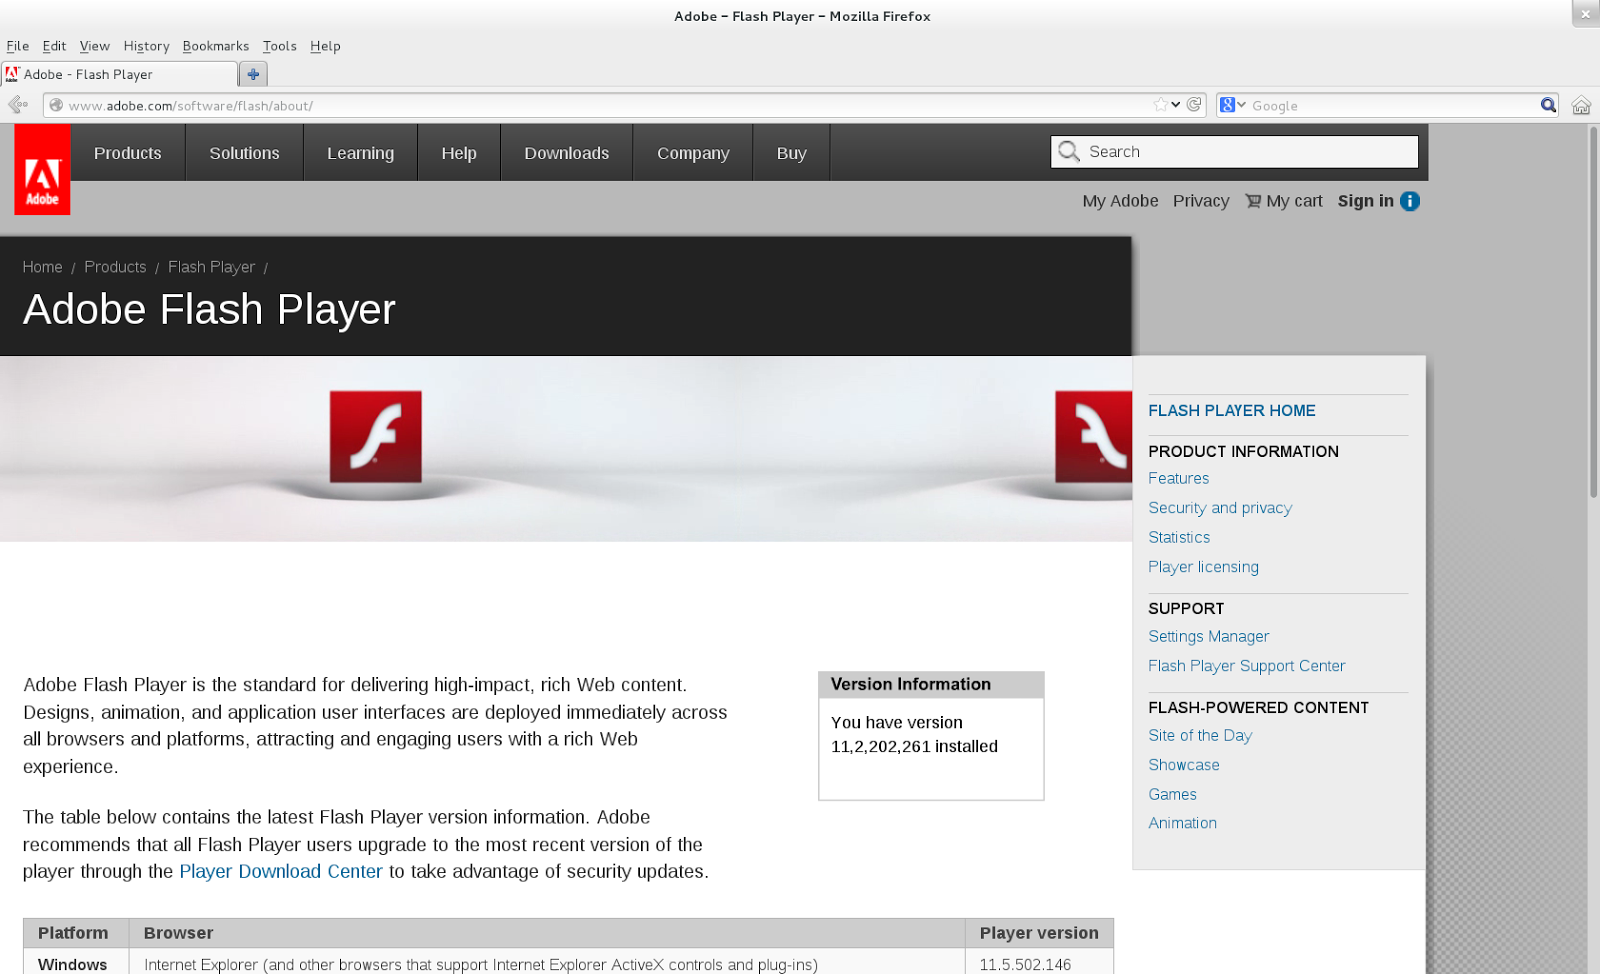1600x974 pixels.
Task: Open the Solutions navigation item
Action: pyautogui.click(x=244, y=153)
